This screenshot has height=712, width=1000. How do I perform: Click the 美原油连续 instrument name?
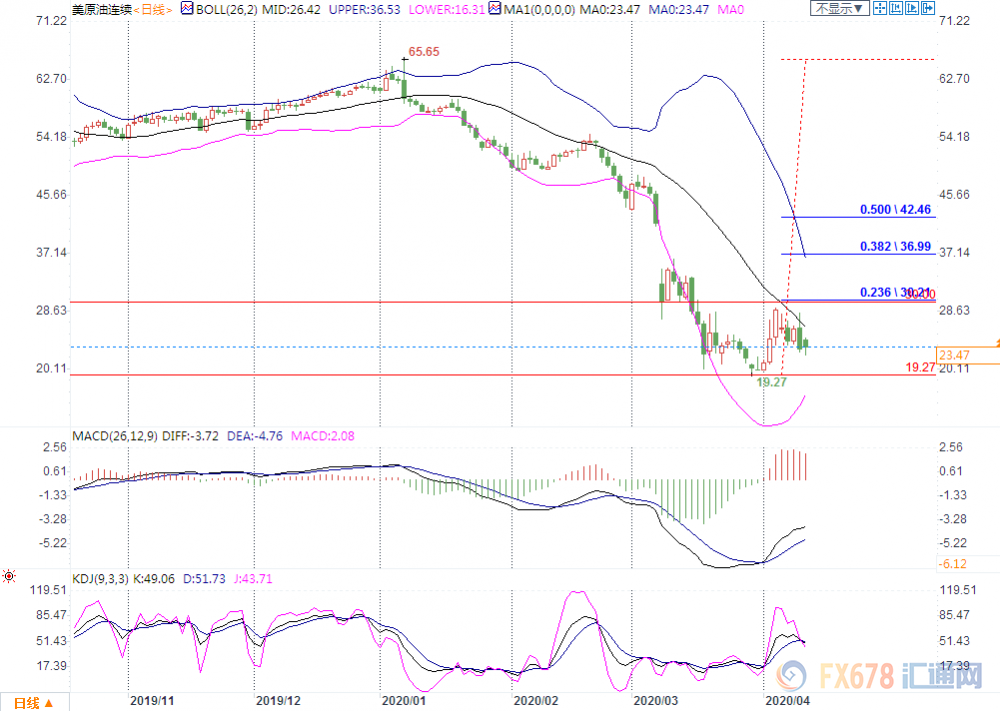pyautogui.click(x=102, y=9)
